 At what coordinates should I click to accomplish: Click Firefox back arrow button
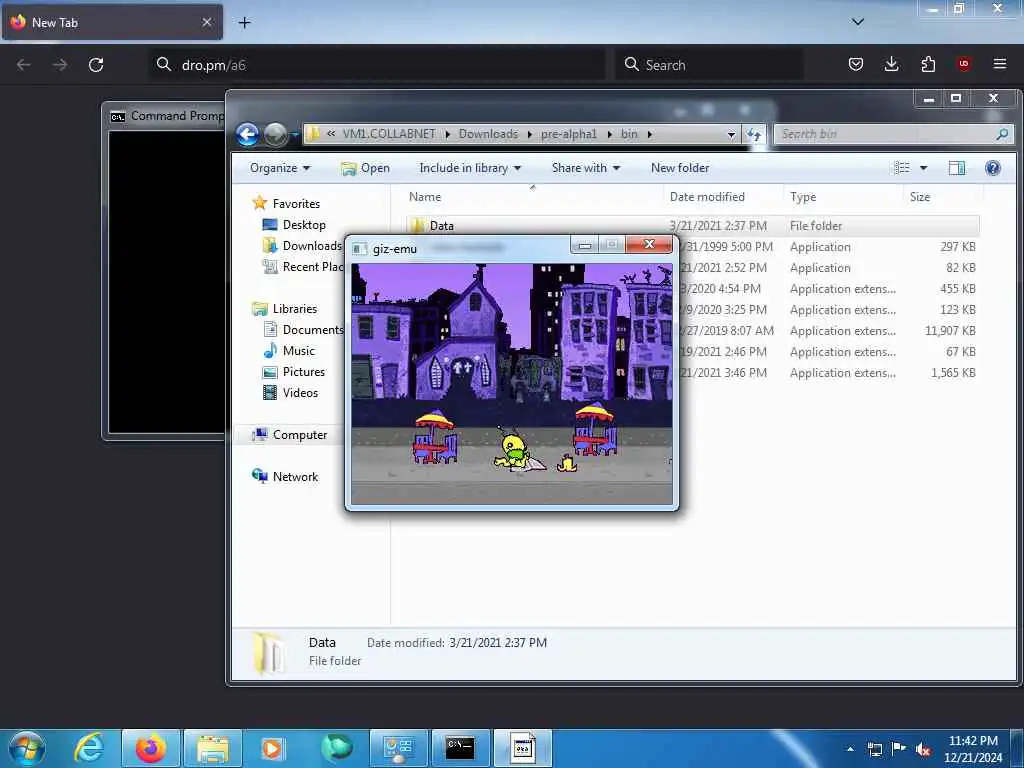coord(24,65)
